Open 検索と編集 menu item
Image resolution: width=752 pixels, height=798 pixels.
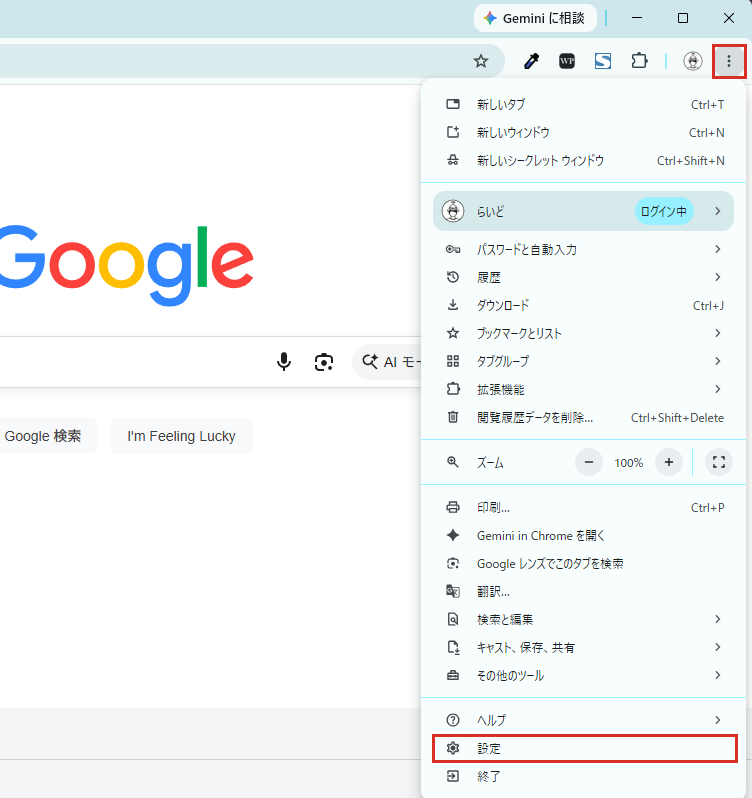tap(584, 619)
